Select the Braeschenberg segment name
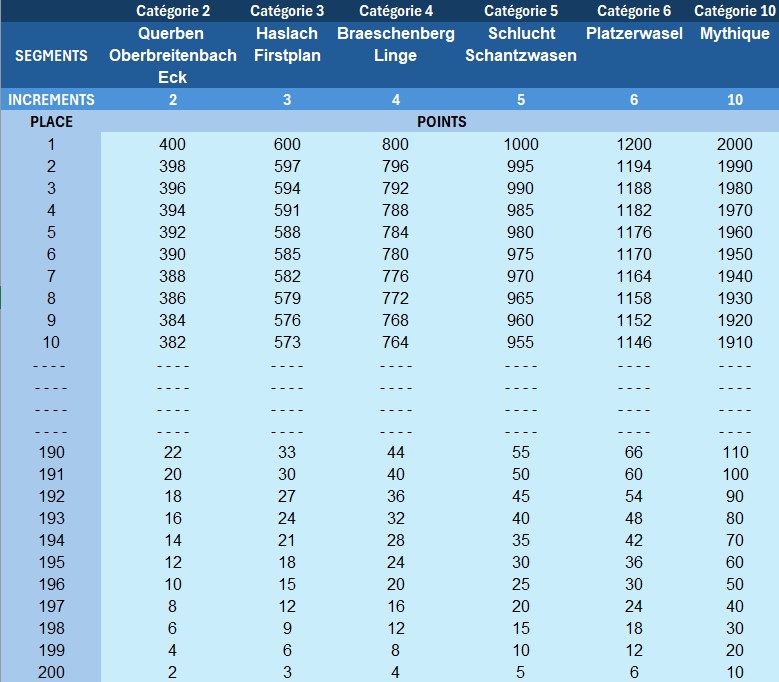Viewport: 779px width, 682px height. [x=396, y=33]
